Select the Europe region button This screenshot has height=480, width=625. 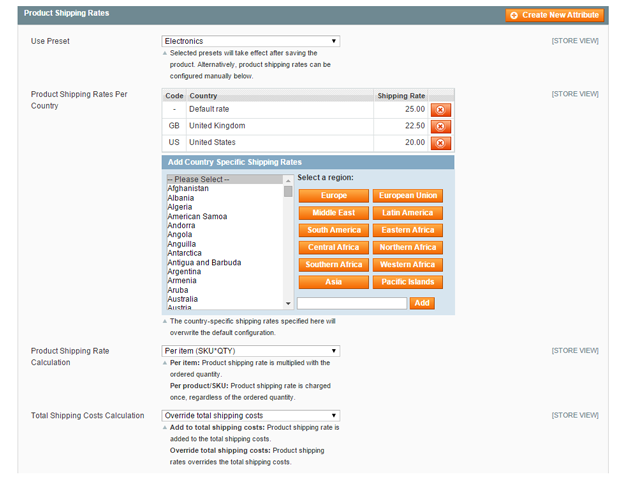tap(334, 196)
